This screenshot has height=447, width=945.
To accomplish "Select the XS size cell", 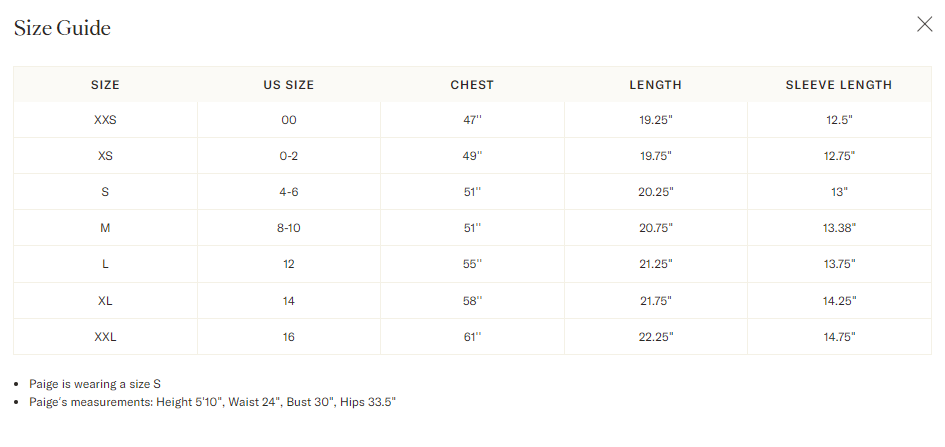I will 105,156.
